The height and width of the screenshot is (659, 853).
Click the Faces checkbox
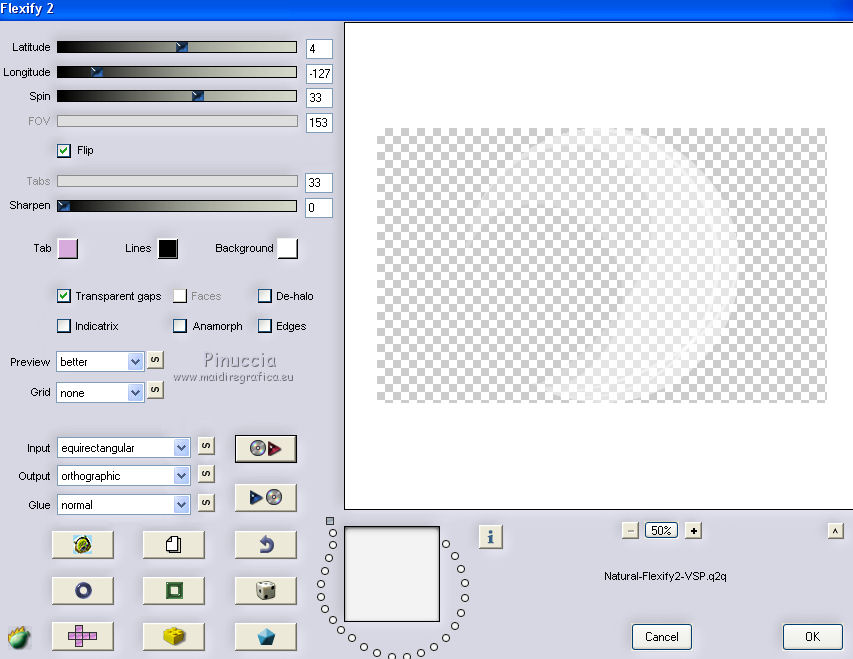[180, 296]
